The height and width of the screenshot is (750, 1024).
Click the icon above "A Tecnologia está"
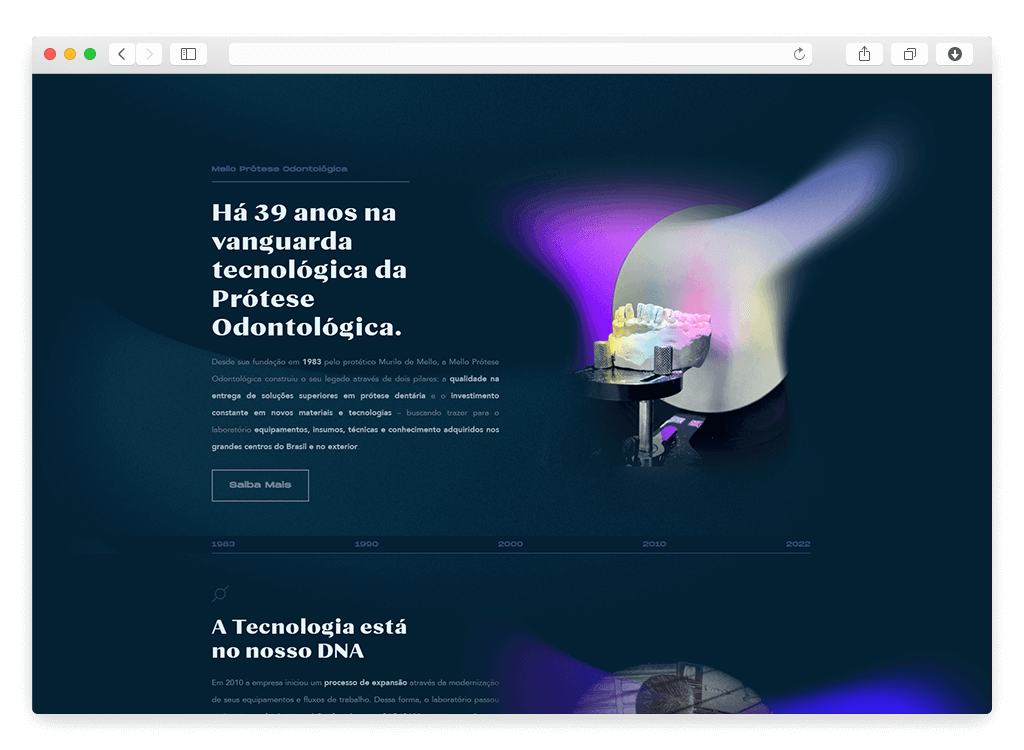click(221, 593)
